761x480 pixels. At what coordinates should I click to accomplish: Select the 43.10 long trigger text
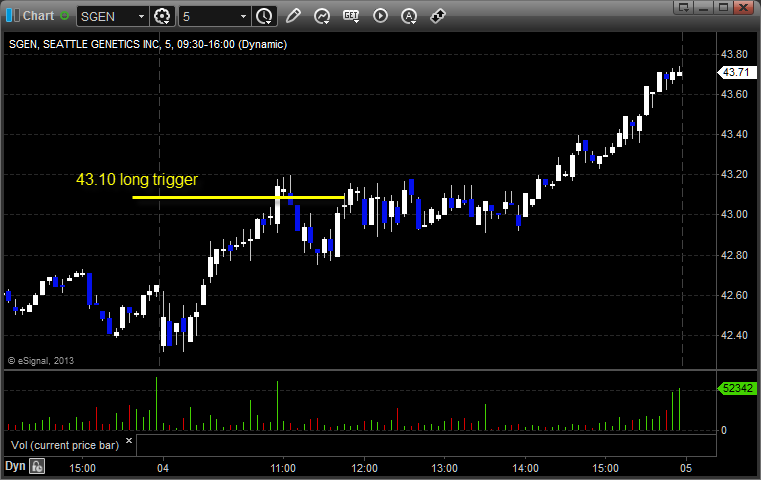137,180
